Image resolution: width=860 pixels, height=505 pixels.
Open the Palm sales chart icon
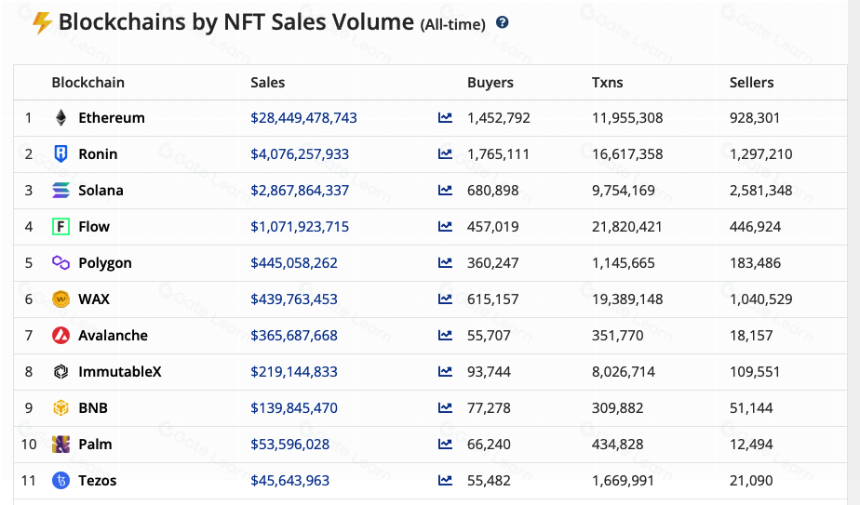[445, 444]
